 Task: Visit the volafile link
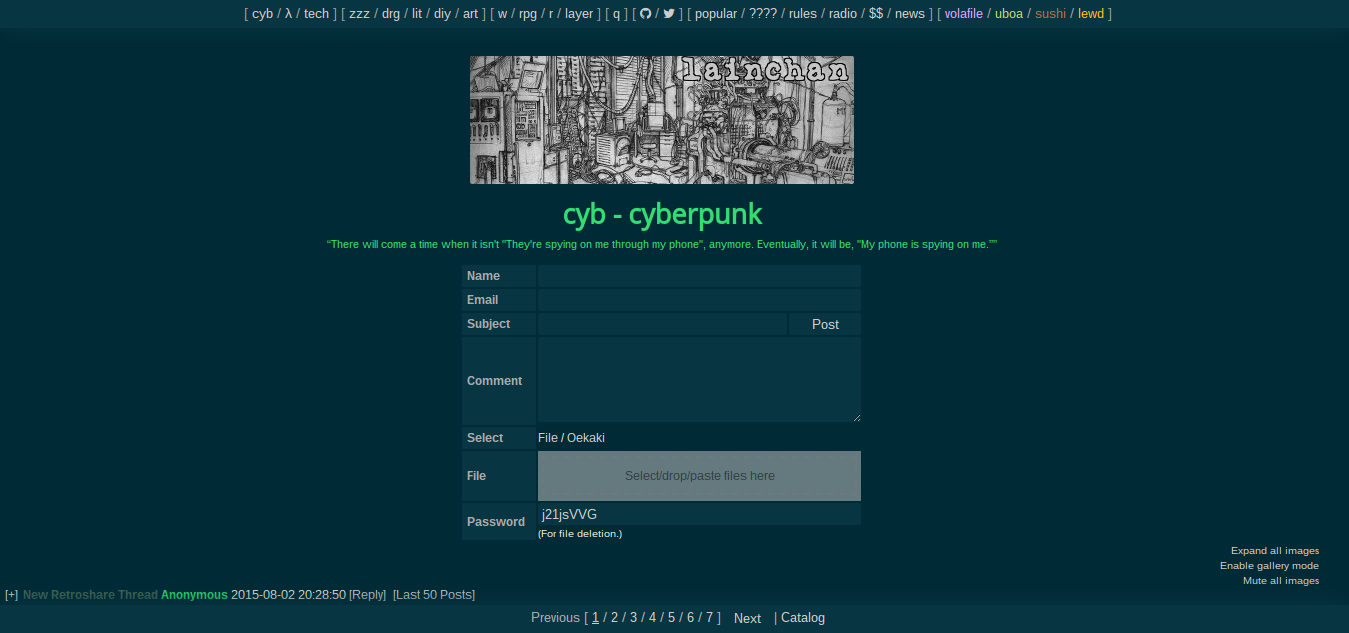[x=964, y=13]
